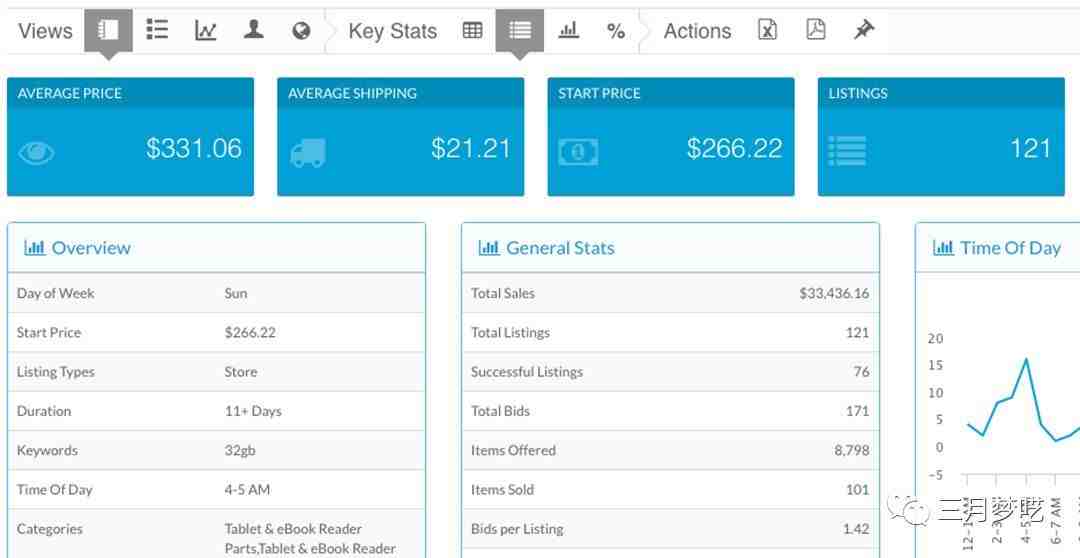Click the 121 value in Listings card
Viewport: 1080px width, 558px height.
point(1030,149)
